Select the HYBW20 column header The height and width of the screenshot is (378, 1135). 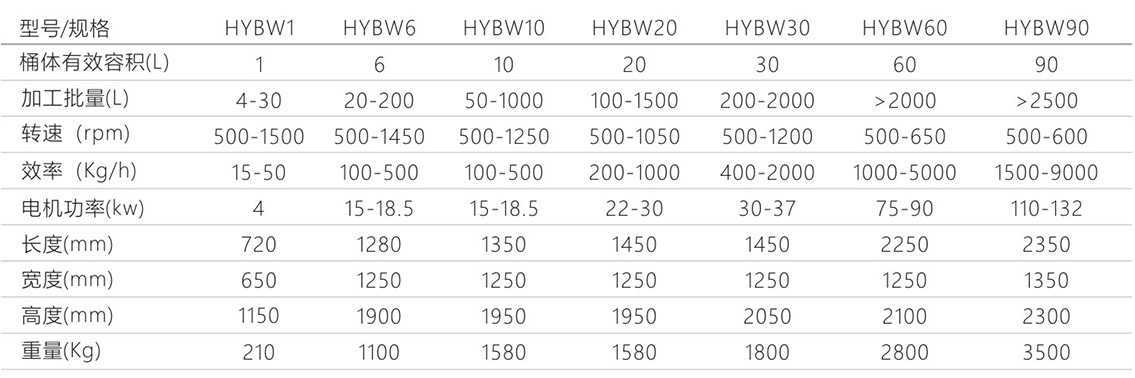(634, 29)
